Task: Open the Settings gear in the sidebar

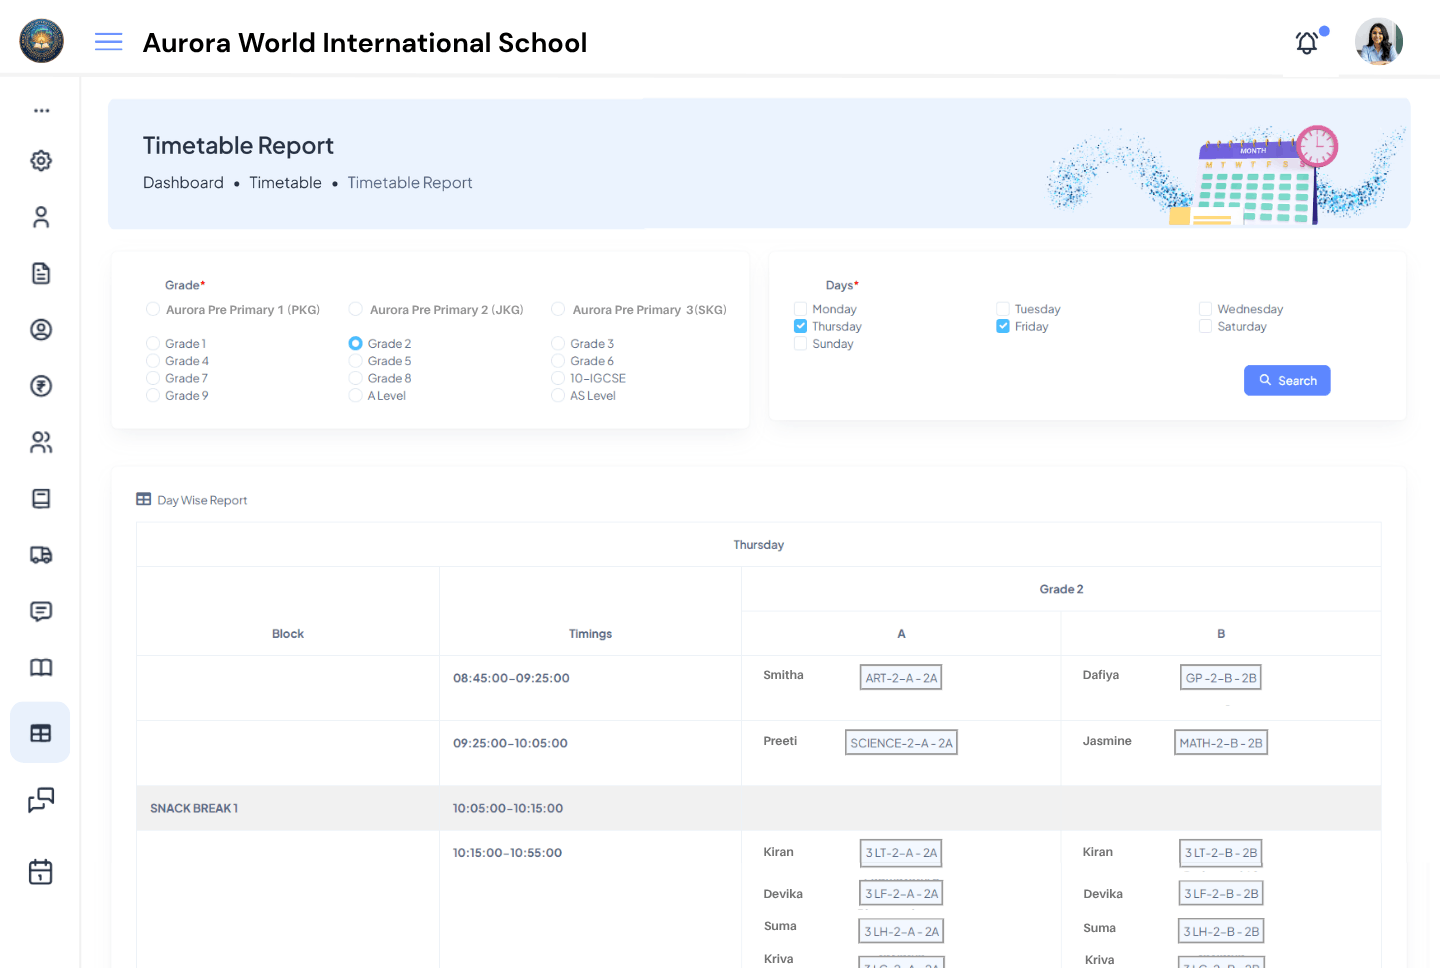Action: [x=40, y=160]
